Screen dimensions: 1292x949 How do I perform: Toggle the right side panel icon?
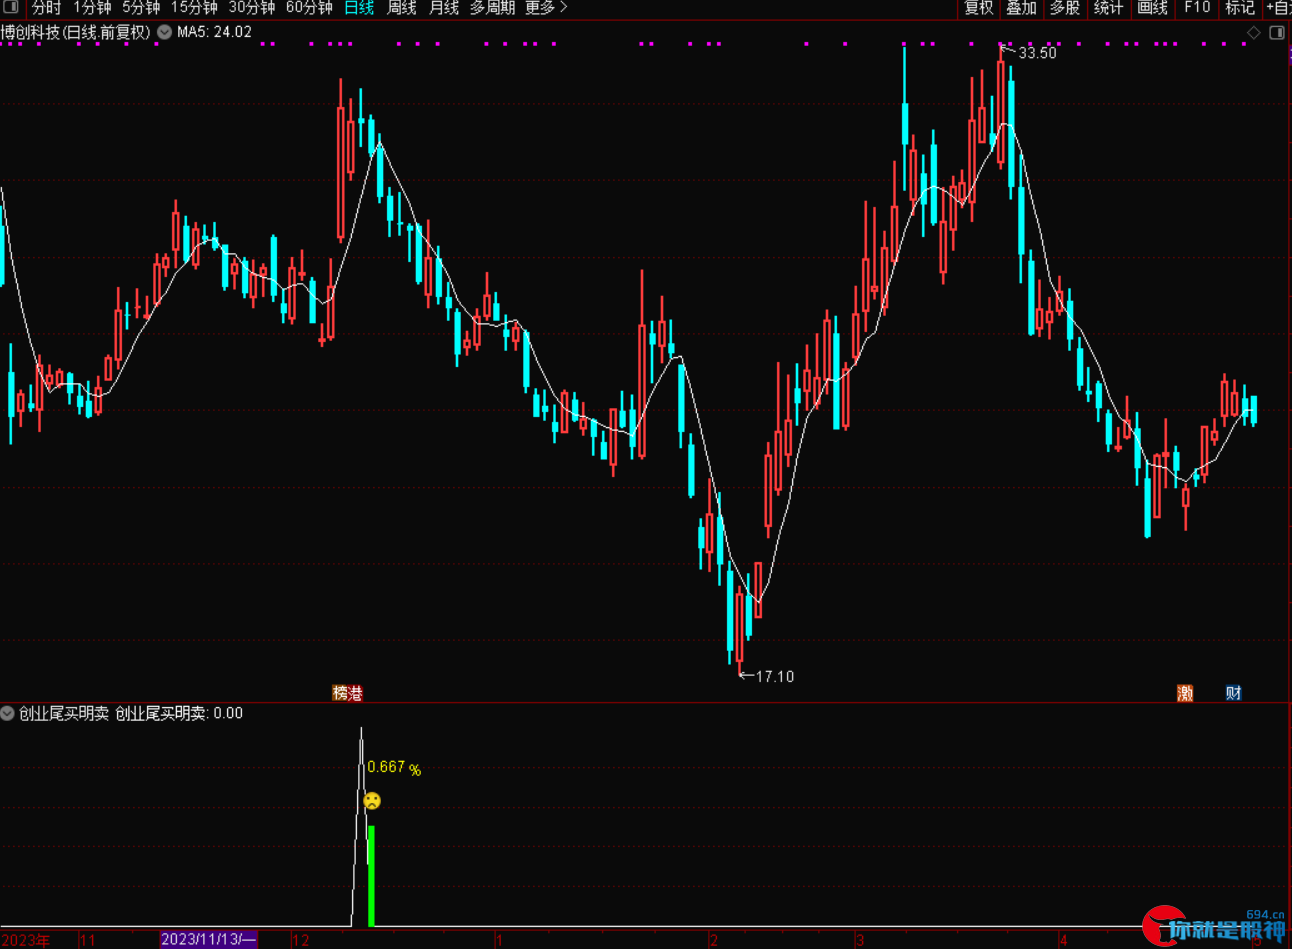(1277, 33)
